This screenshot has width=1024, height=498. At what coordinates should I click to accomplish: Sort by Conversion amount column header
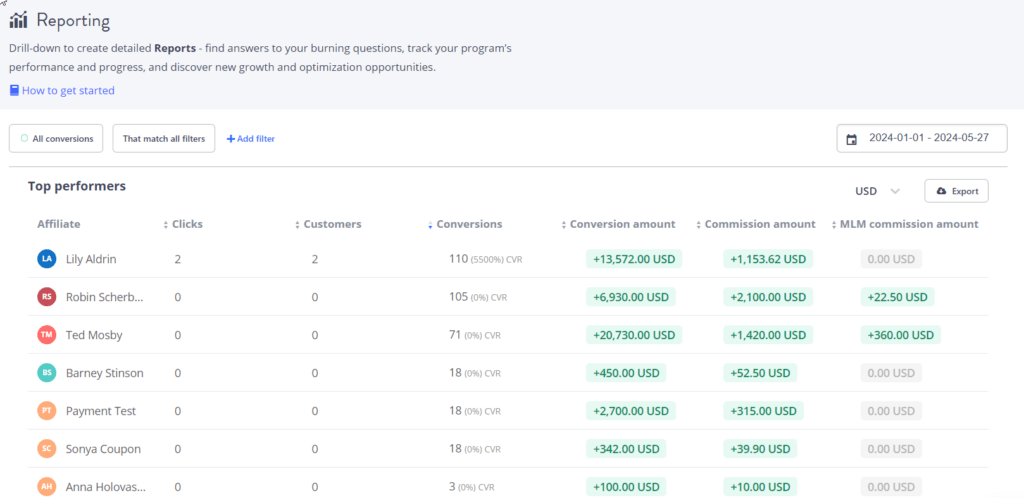(x=622, y=224)
